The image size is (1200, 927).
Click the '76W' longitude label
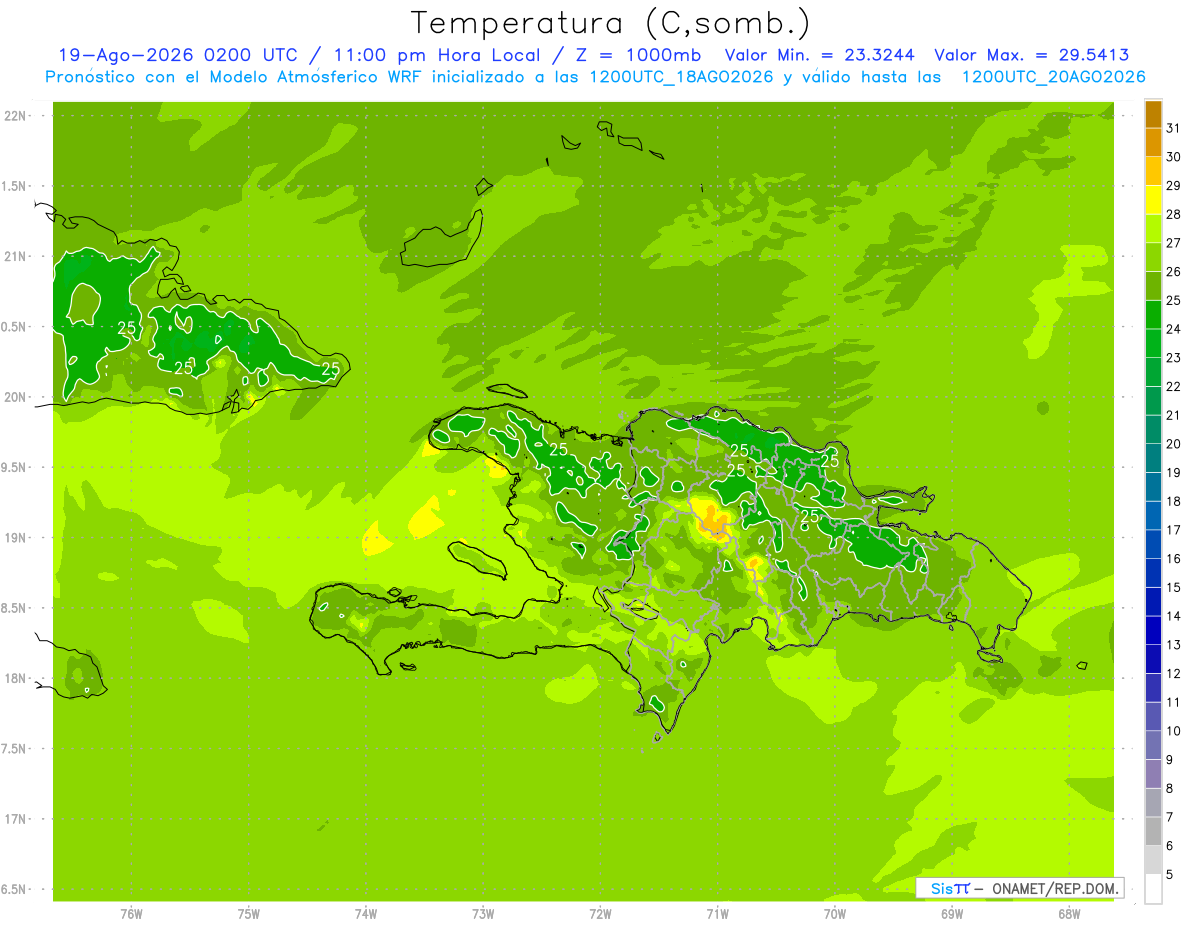(x=131, y=914)
